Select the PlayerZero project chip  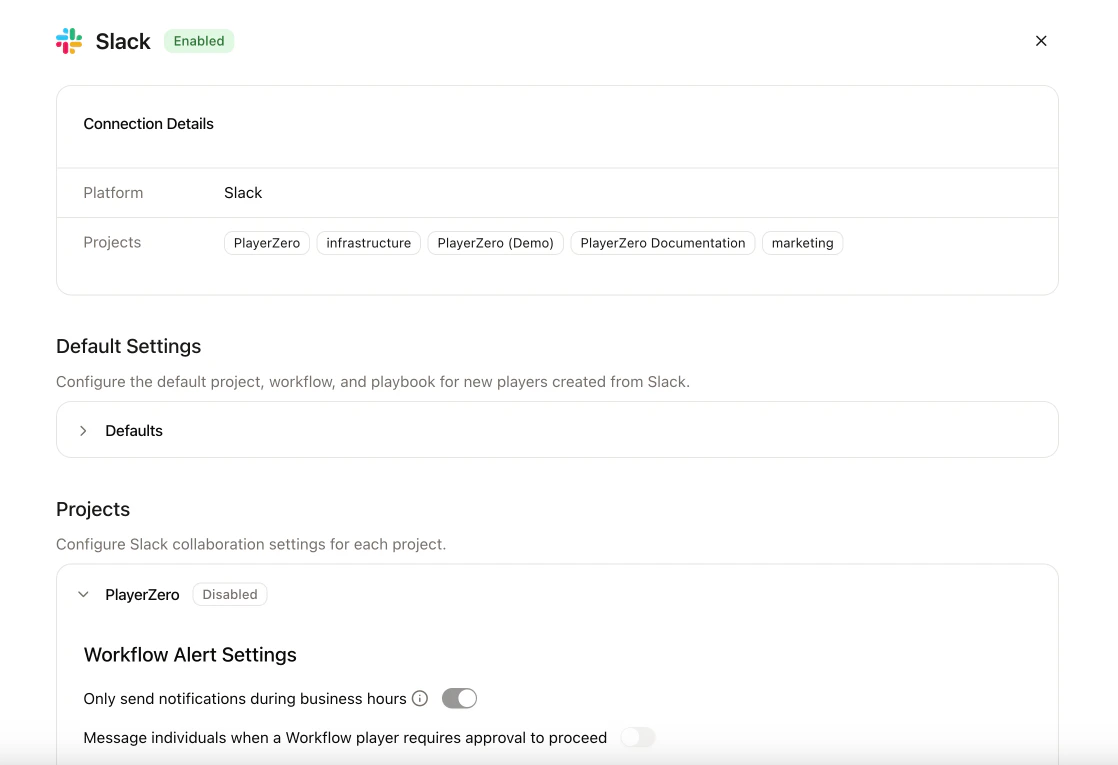266,242
